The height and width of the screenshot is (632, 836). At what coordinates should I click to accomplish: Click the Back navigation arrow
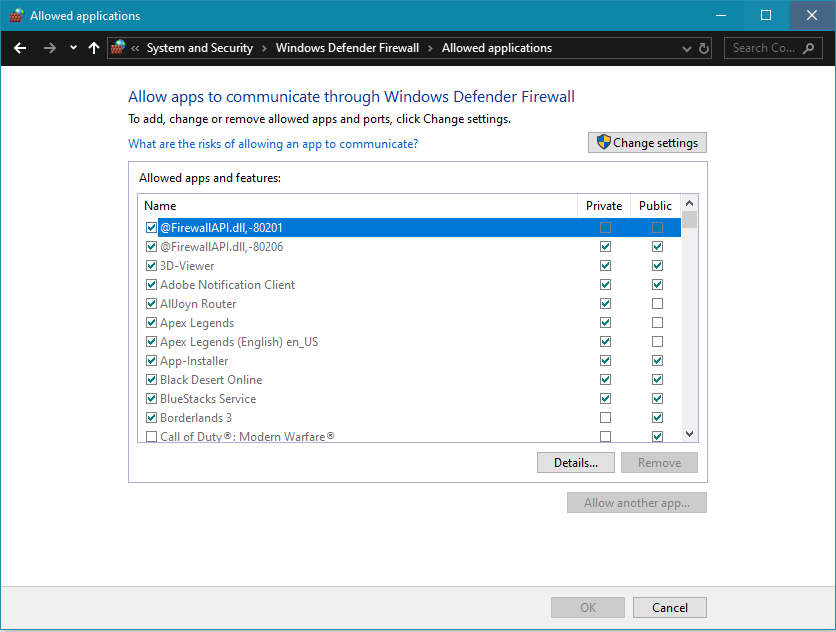(21, 48)
